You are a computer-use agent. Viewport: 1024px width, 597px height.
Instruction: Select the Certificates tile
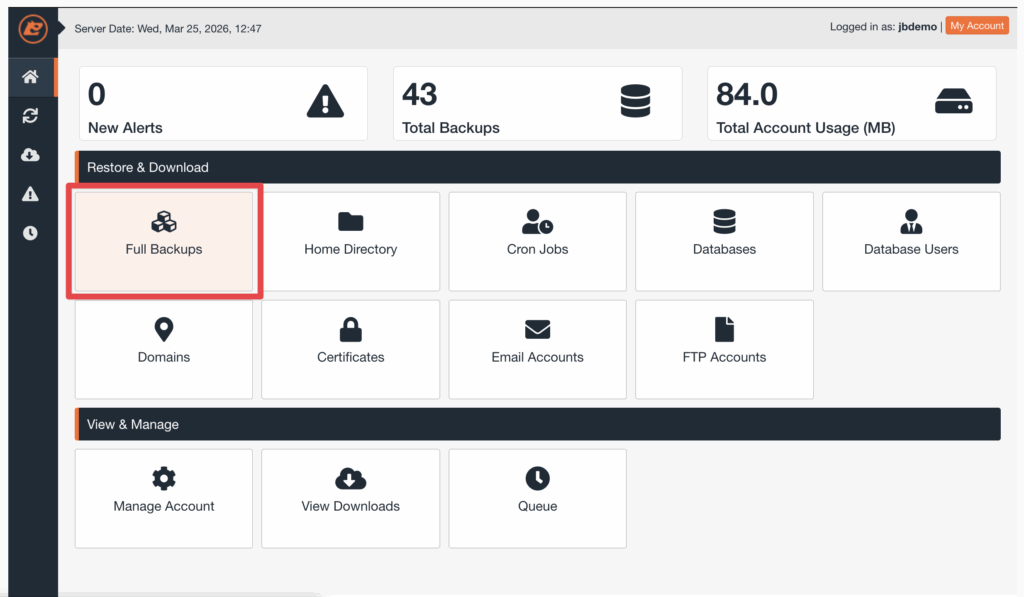(x=350, y=349)
